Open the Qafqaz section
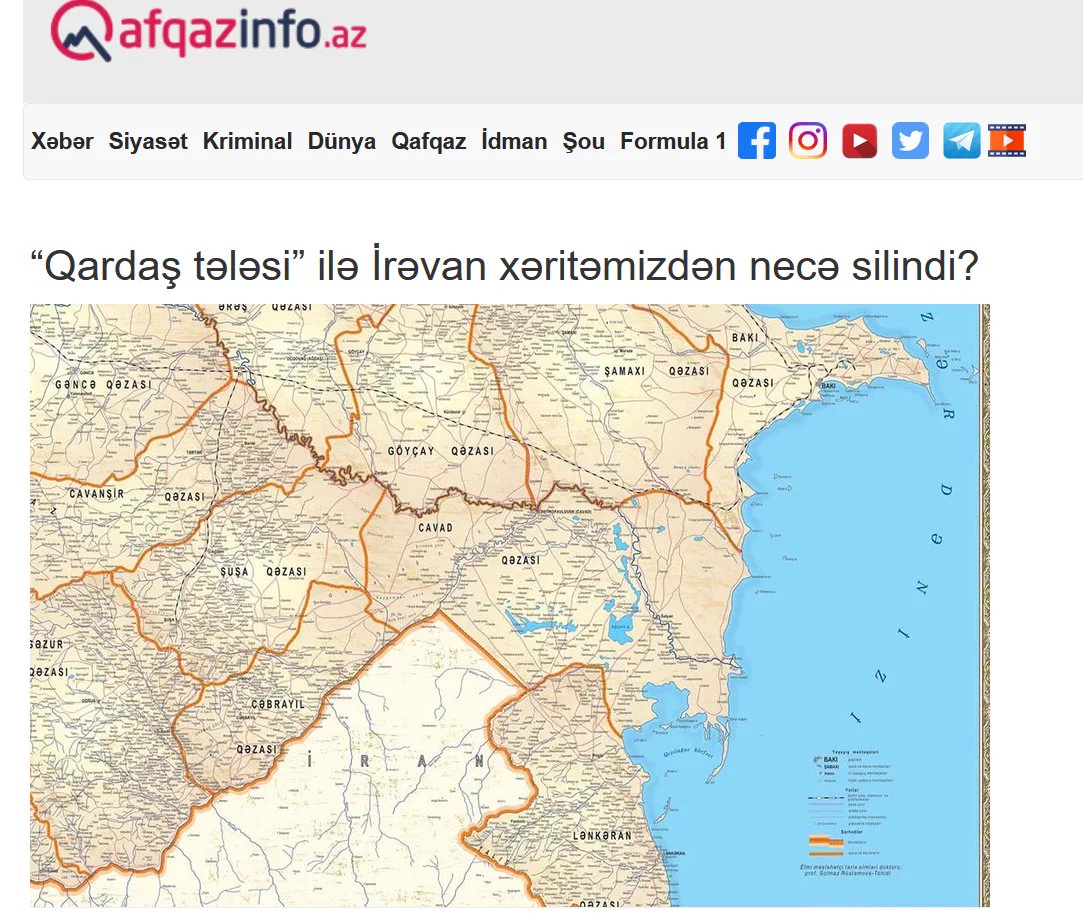1083x921 pixels. coord(428,141)
